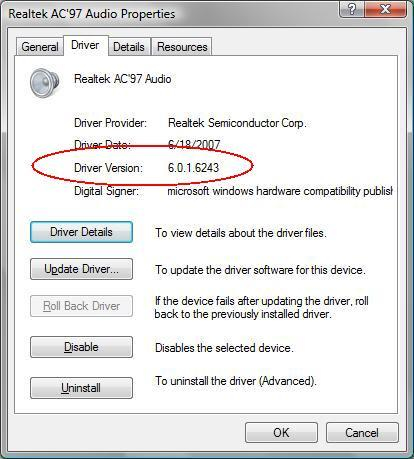Close the Realtek properties dialog
The width and height of the screenshot is (414, 459).
(x=385, y=9)
